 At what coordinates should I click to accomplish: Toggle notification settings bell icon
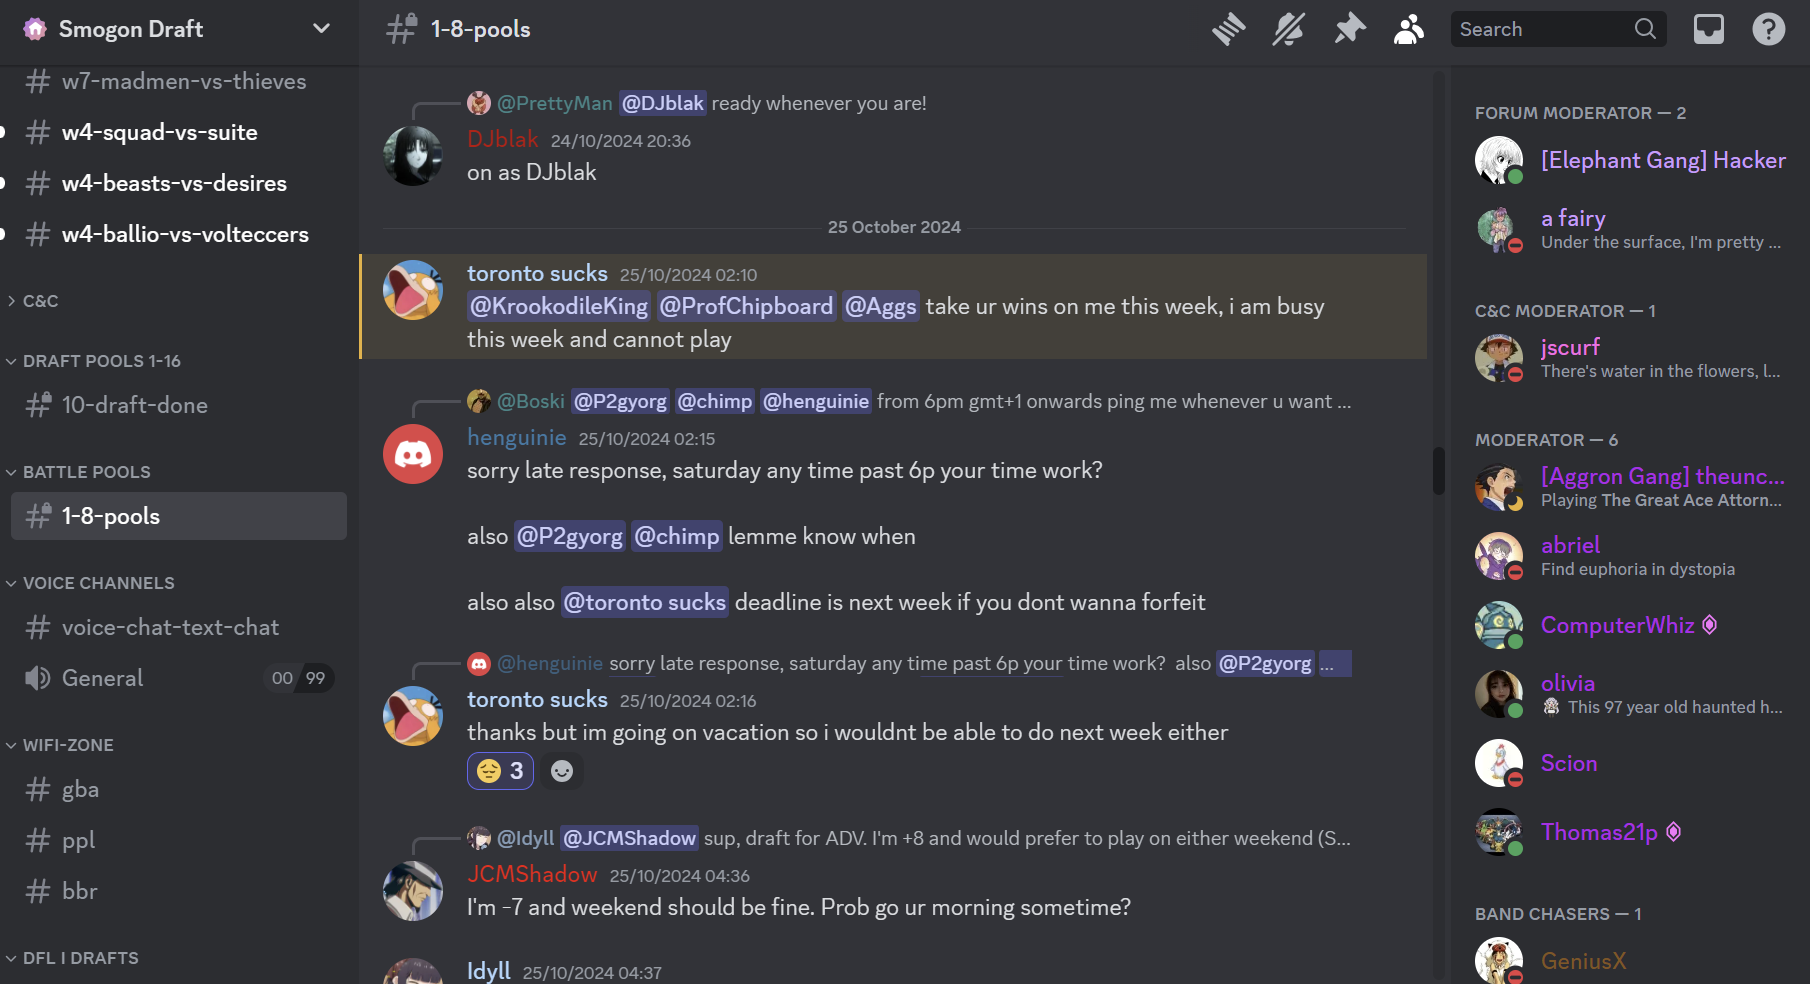click(x=1289, y=30)
